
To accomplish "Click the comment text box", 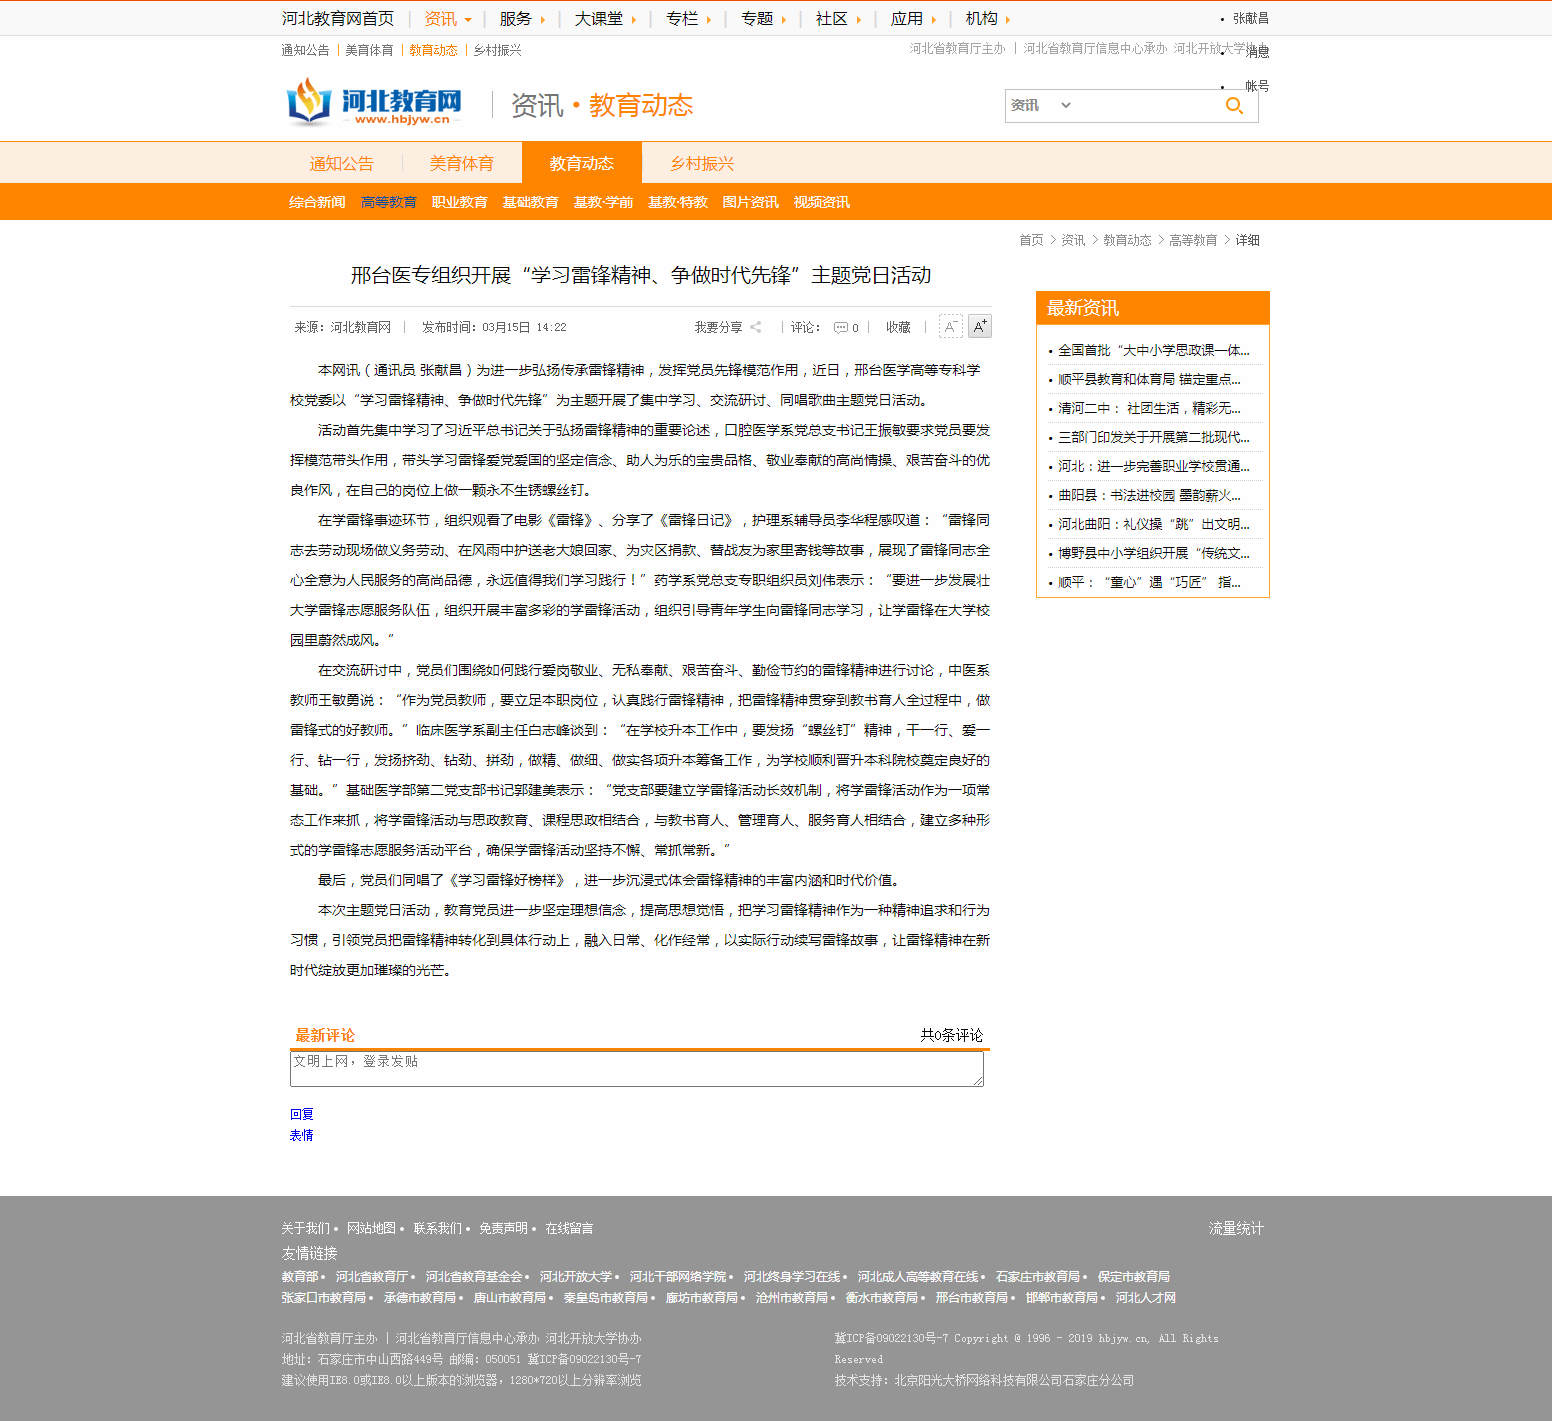I will [636, 1068].
